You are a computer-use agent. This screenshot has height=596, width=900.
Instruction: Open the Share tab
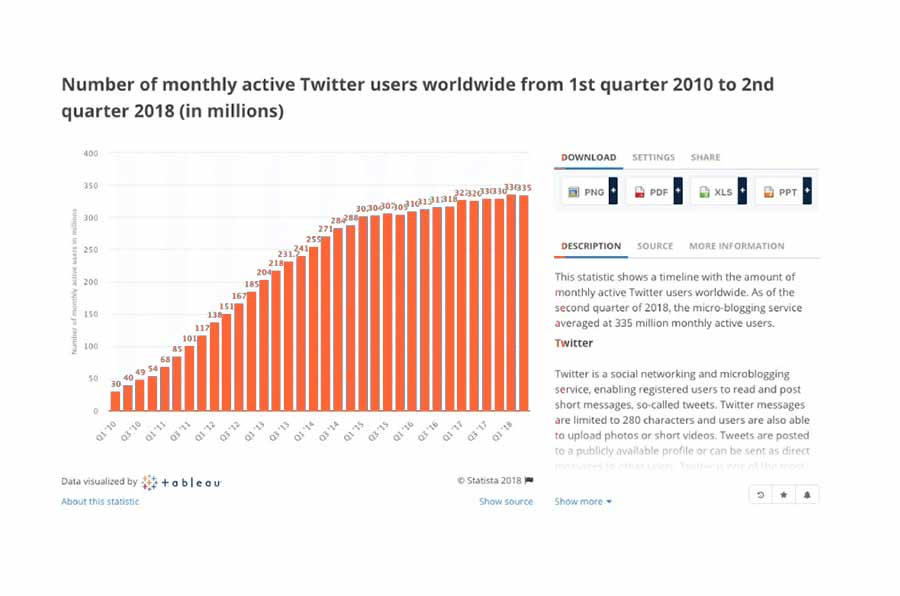coord(705,157)
